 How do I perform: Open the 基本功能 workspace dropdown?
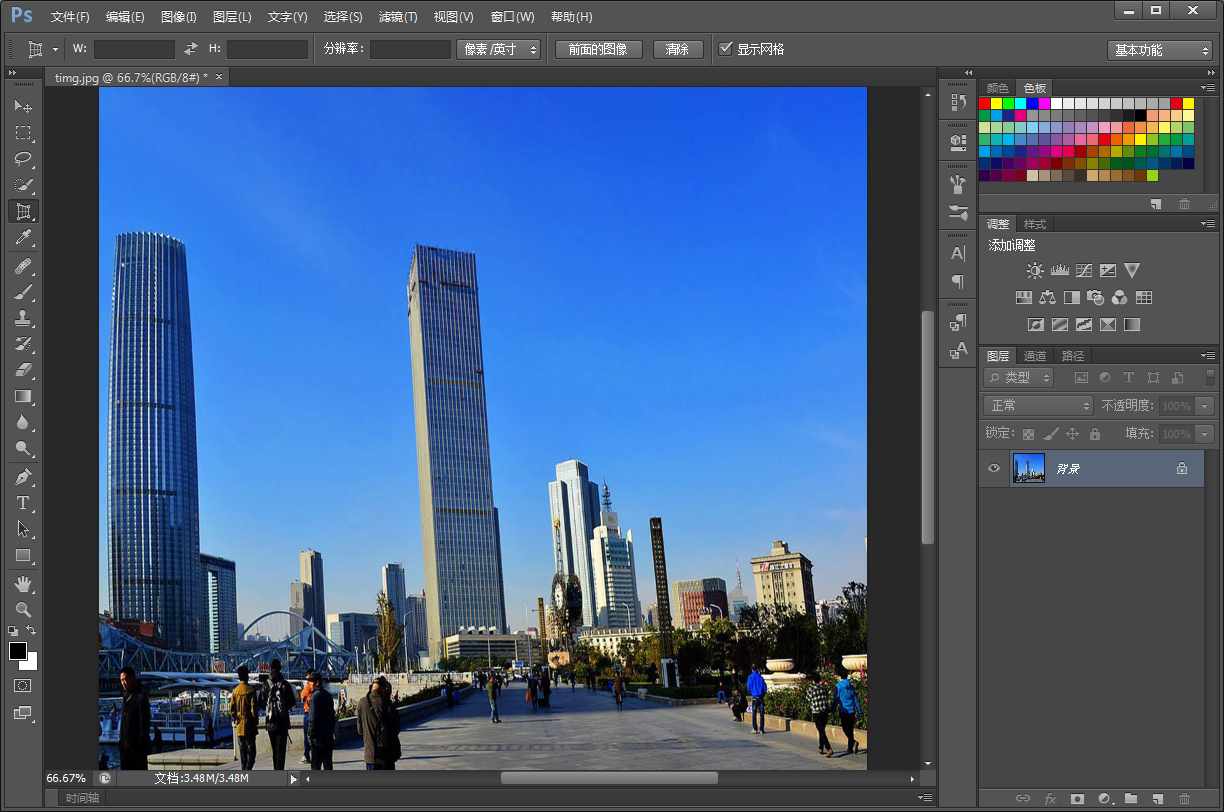1161,50
